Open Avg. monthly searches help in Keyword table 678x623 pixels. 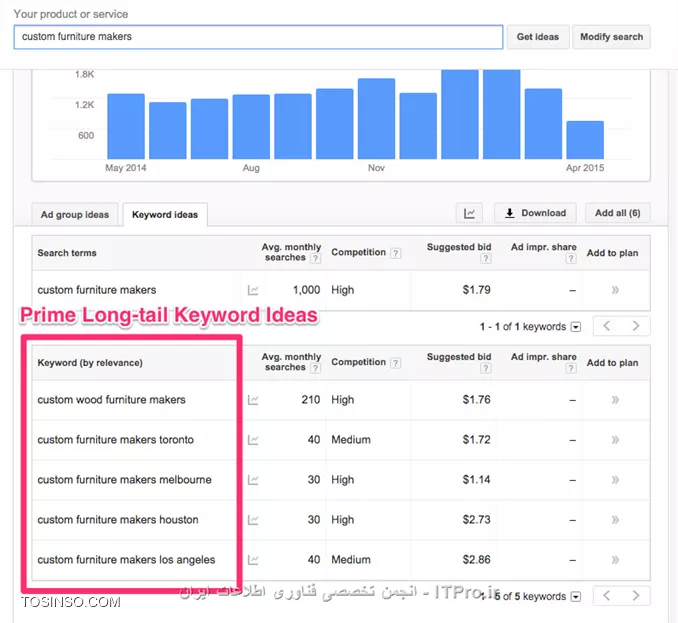316,368
